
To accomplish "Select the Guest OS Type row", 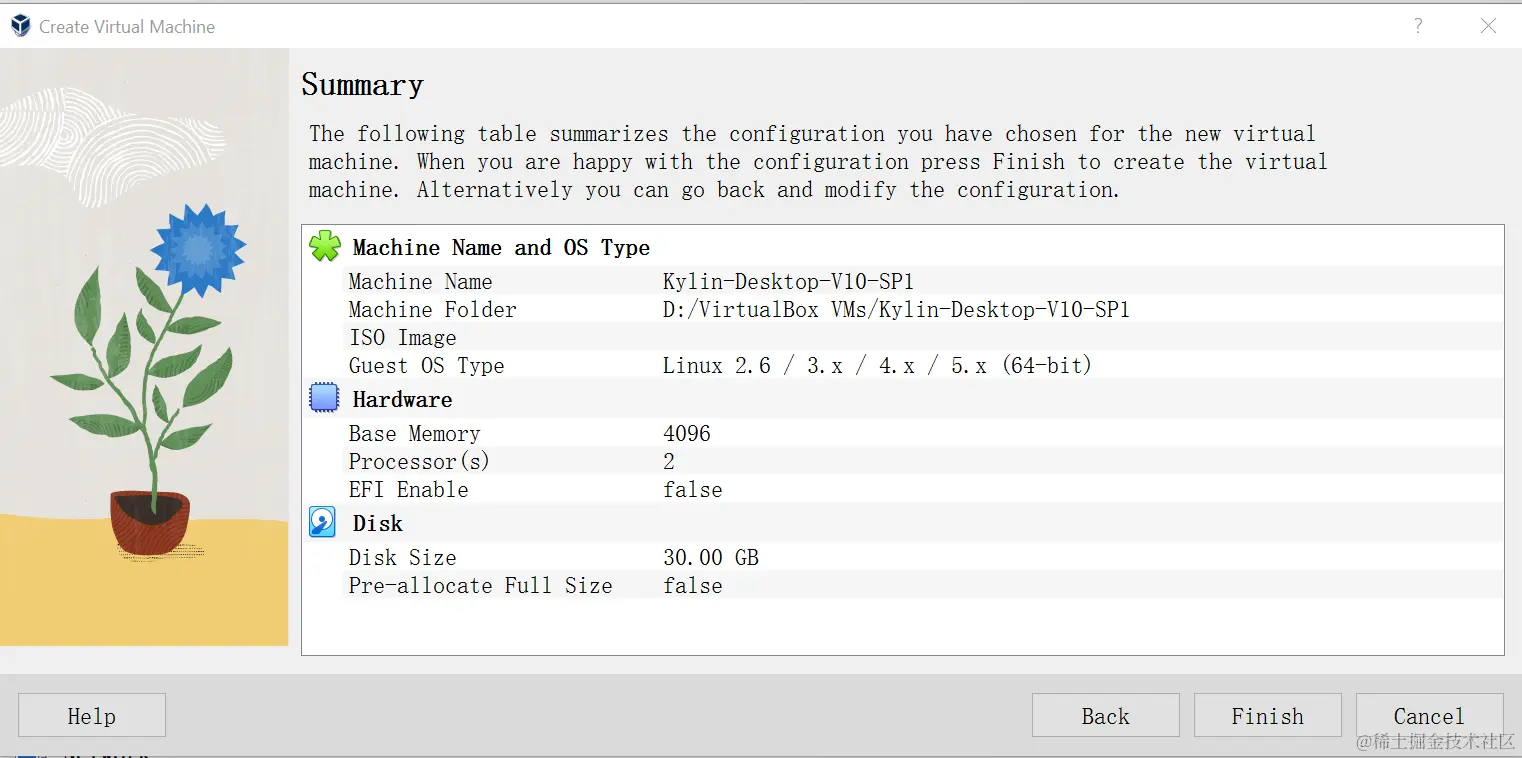I will [903, 365].
